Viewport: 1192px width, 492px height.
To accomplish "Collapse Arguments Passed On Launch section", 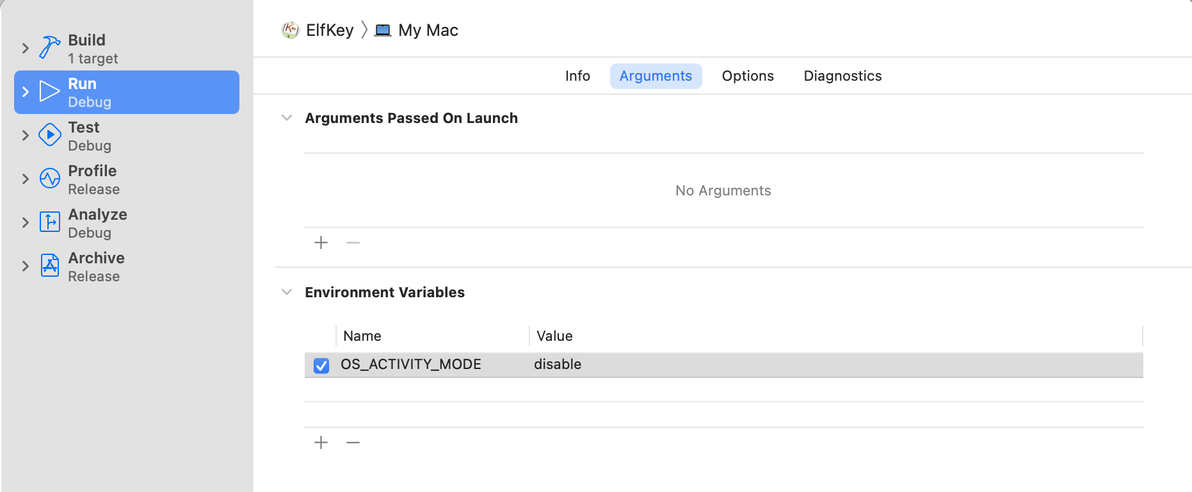I will tap(287, 118).
